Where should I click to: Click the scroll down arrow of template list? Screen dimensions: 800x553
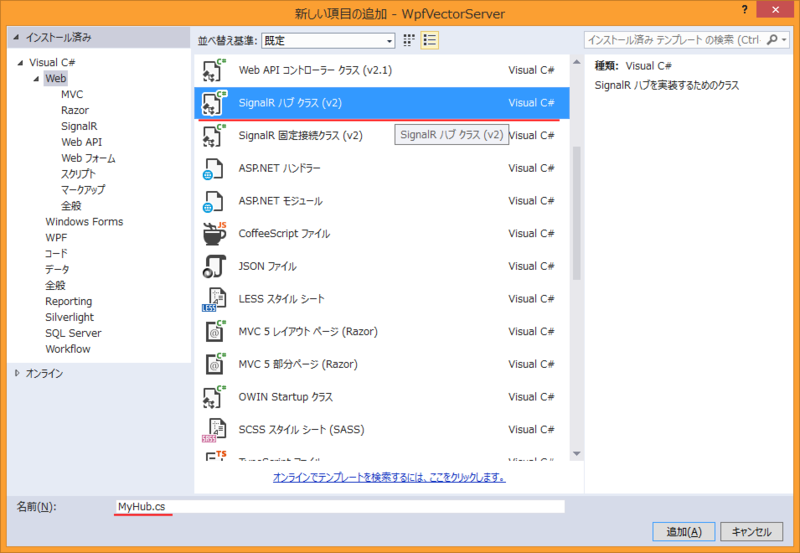click(x=577, y=454)
